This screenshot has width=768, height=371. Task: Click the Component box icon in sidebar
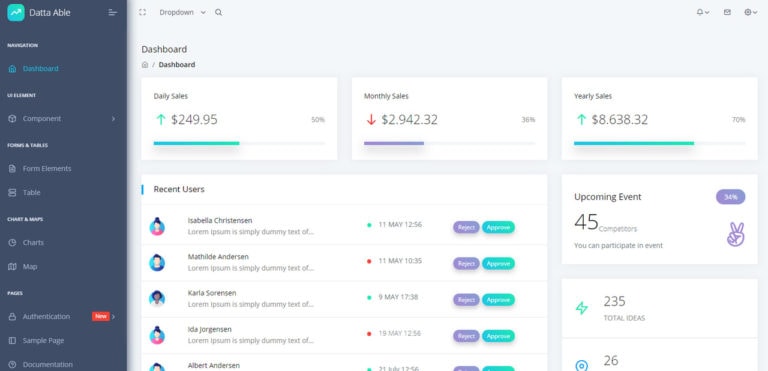pyautogui.click(x=12, y=119)
